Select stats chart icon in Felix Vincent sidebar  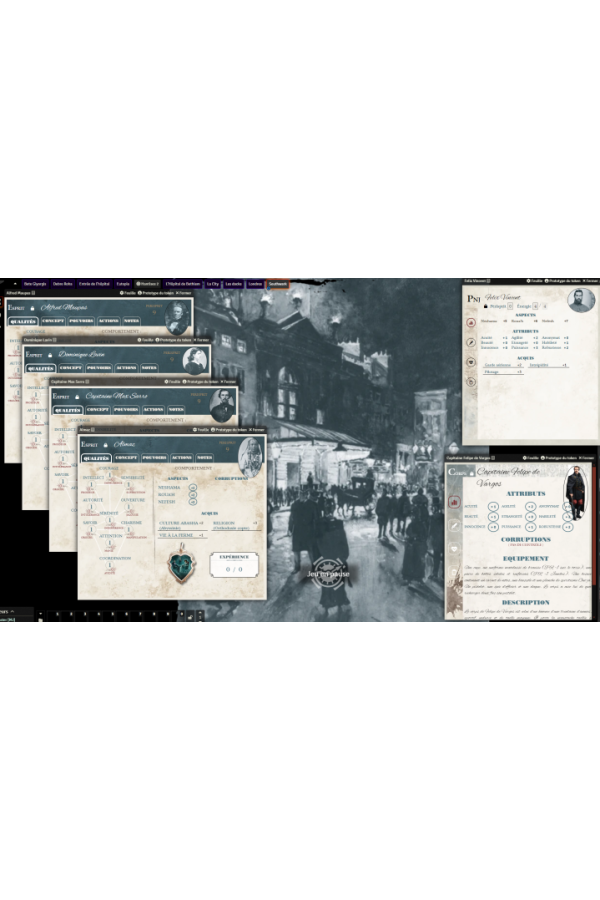coord(470,322)
